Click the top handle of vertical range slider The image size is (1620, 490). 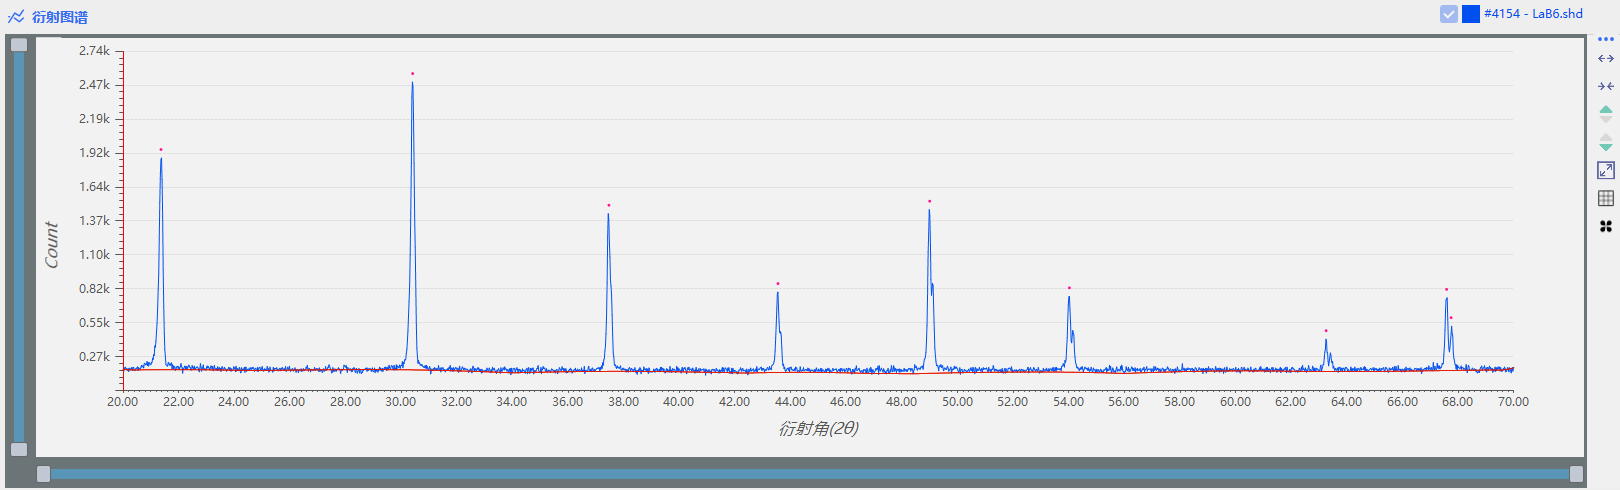pyautogui.click(x=19, y=44)
